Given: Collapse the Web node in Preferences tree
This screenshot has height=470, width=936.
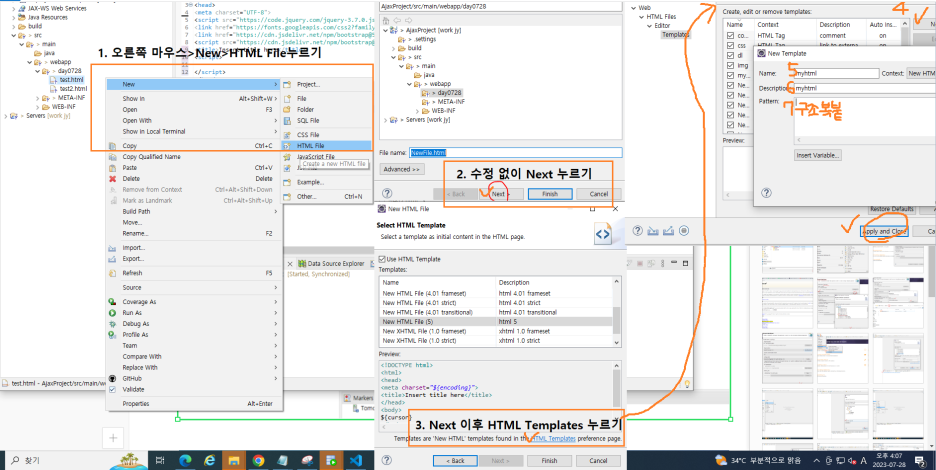Looking at the screenshot, I should (x=634, y=8).
